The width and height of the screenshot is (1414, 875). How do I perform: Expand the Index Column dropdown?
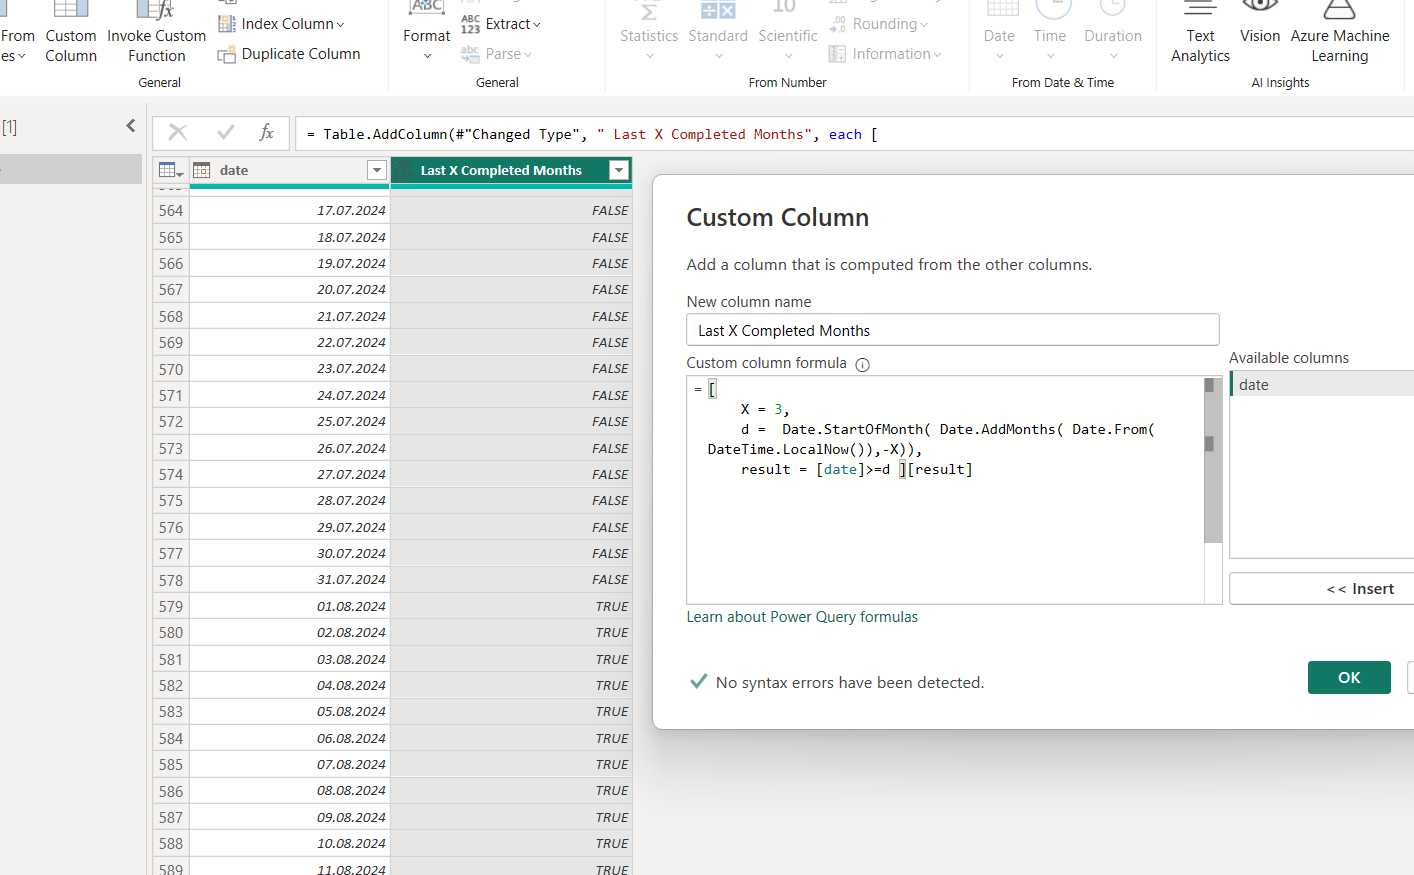click(281, 24)
